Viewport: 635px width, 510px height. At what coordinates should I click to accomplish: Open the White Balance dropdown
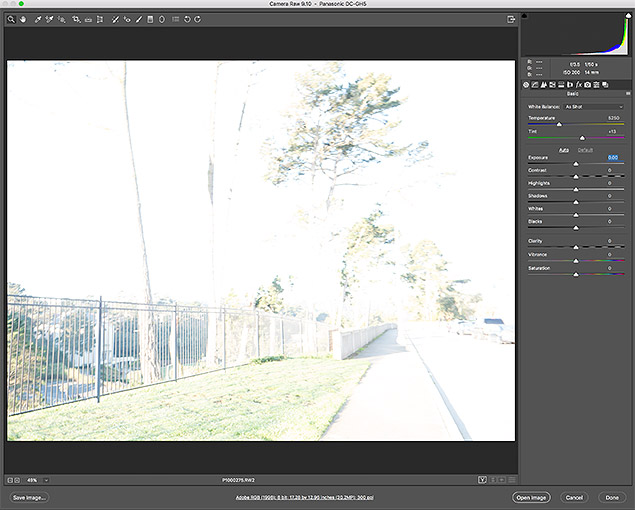tap(594, 106)
